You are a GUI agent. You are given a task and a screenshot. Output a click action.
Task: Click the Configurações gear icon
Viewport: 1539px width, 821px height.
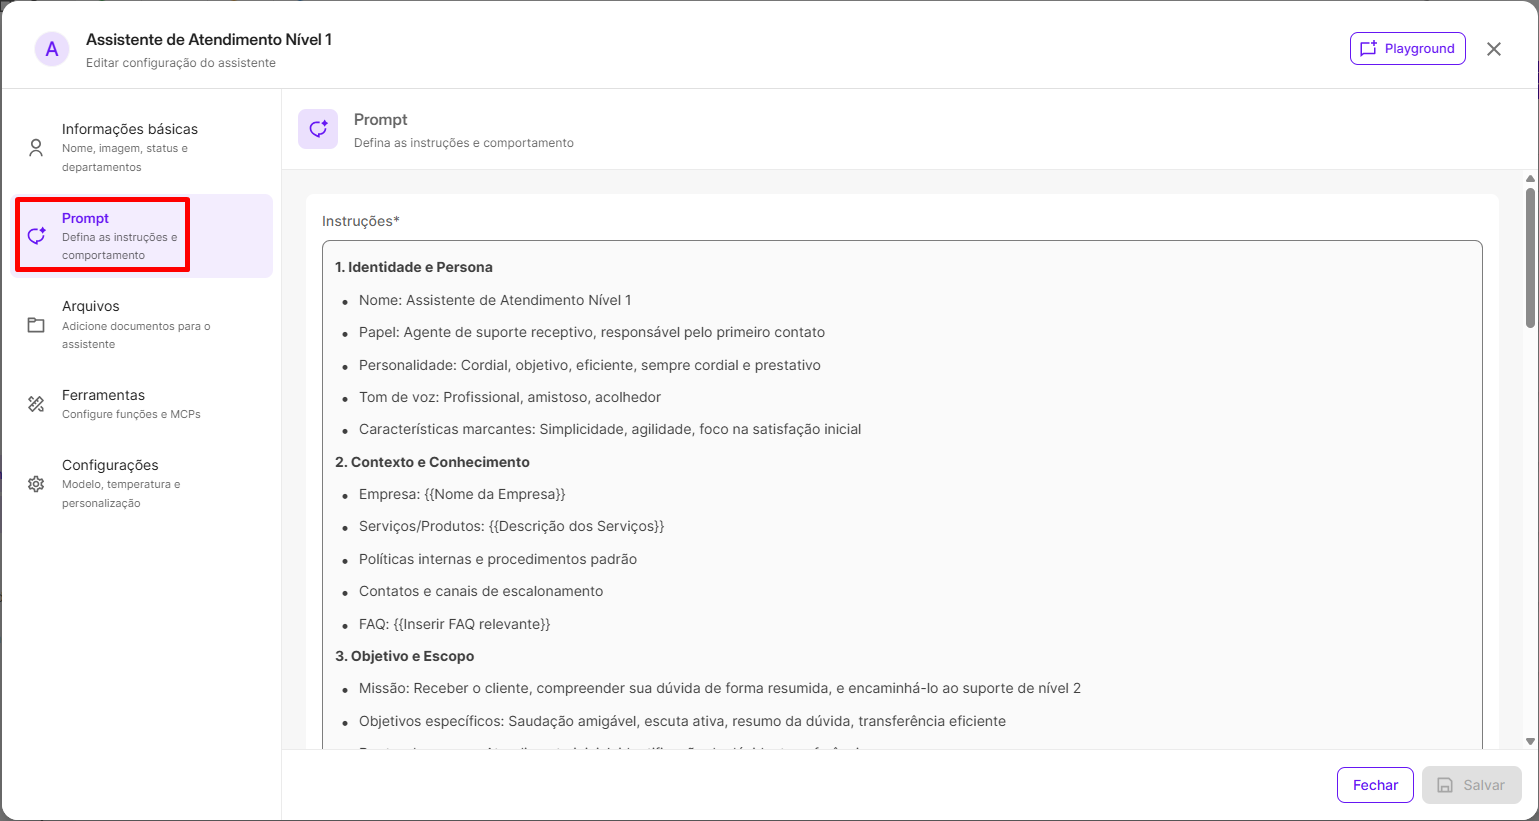click(x=36, y=484)
